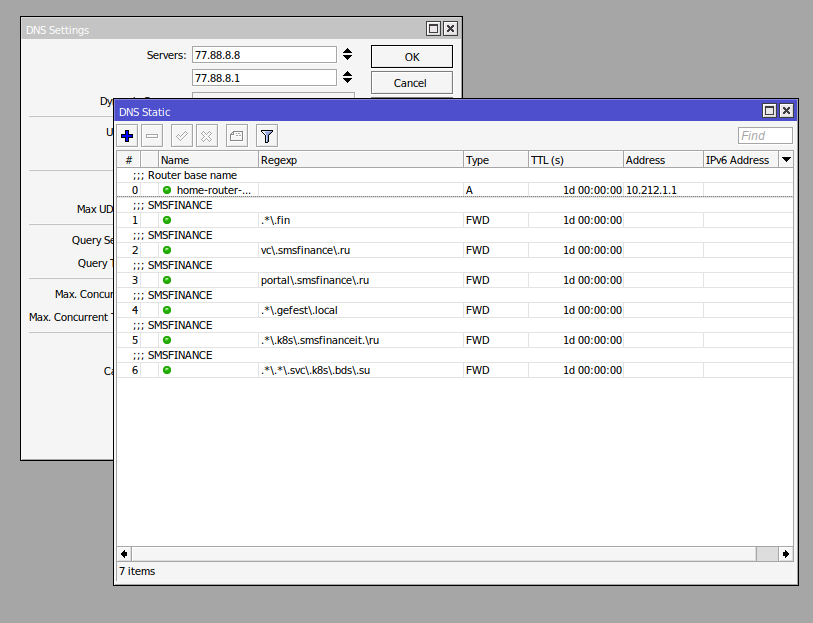Click the horizontal scrollbar right arrow
This screenshot has width=813, height=623.
pyautogui.click(x=786, y=553)
